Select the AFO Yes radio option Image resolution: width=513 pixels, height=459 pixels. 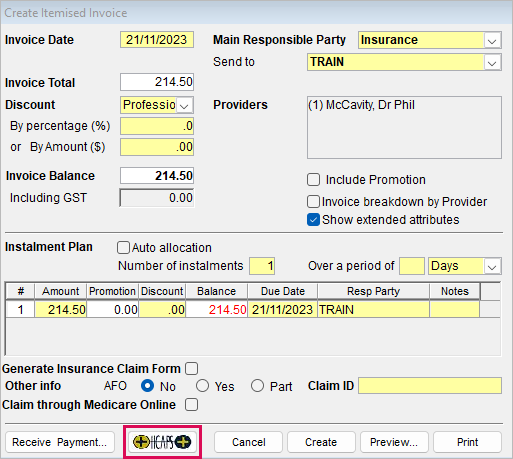pos(202,386)
